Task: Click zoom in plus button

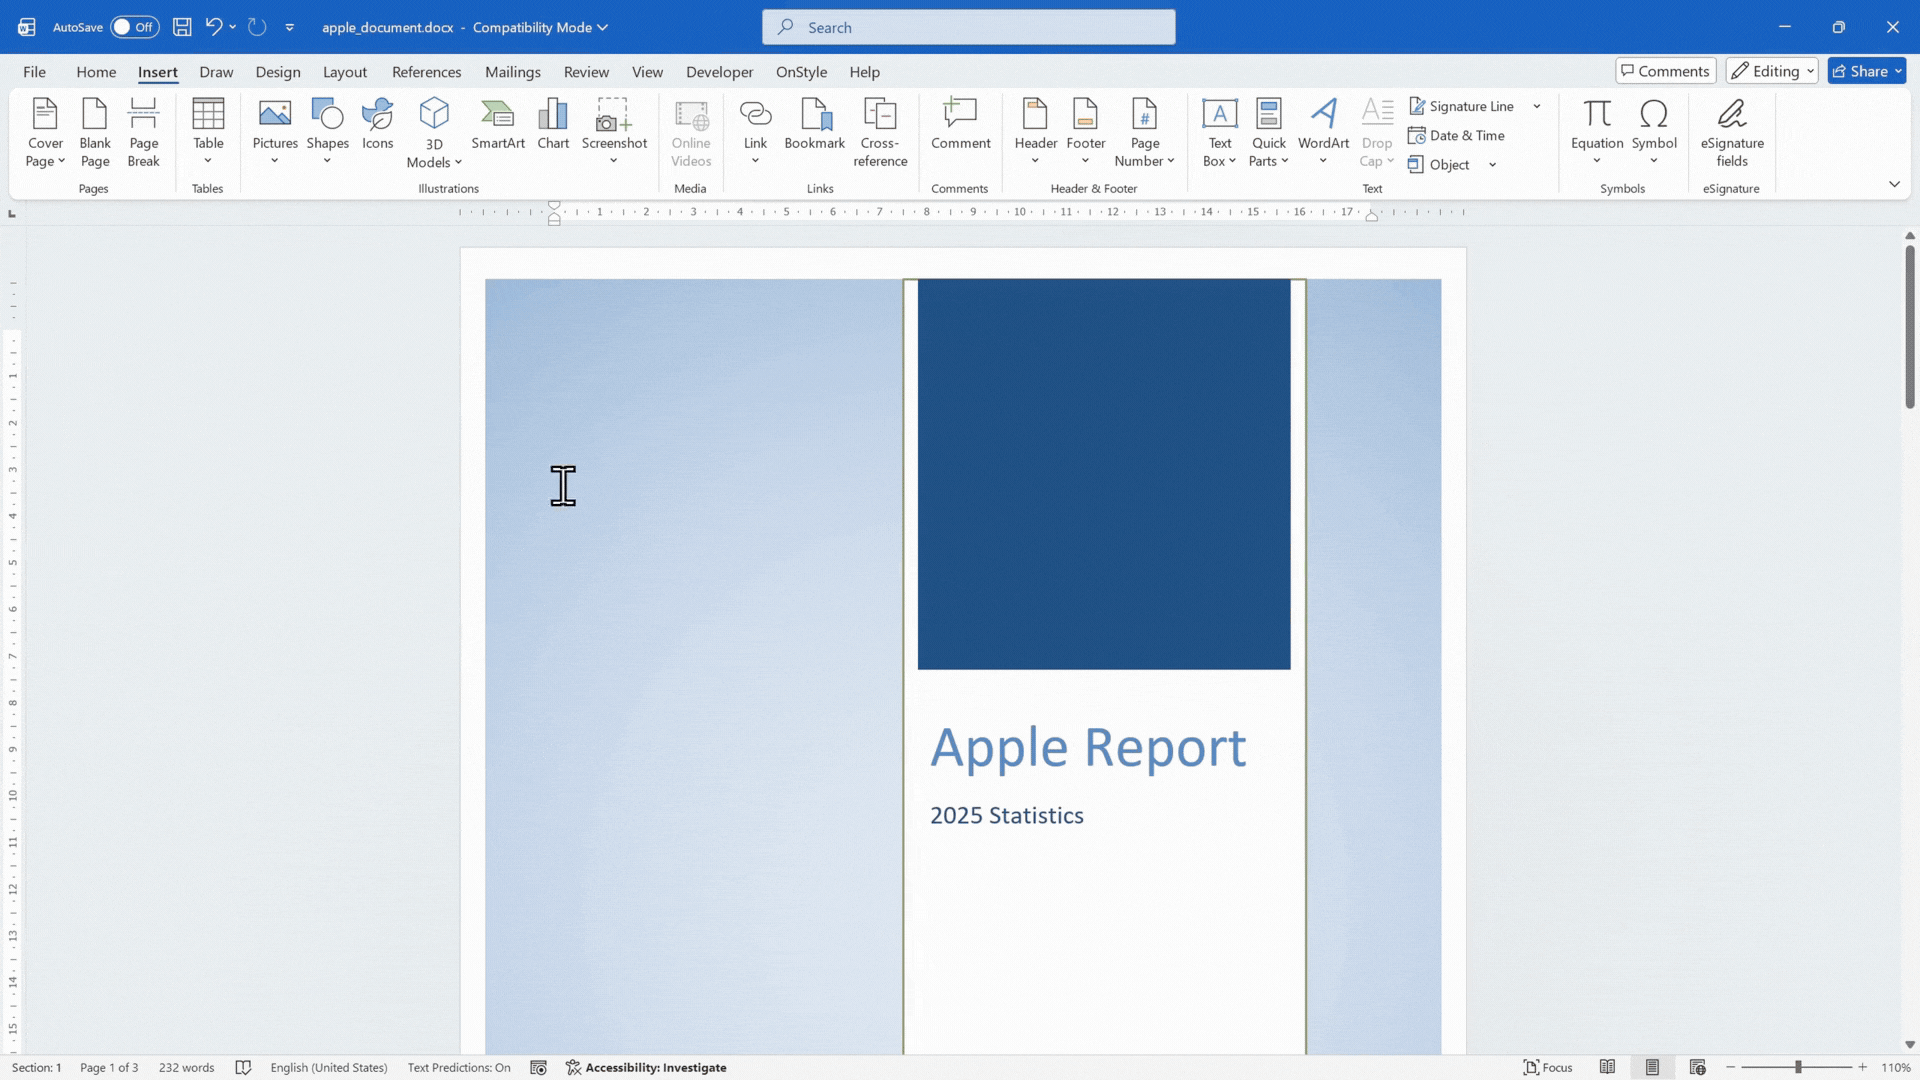Action: coord(1863,1067)
